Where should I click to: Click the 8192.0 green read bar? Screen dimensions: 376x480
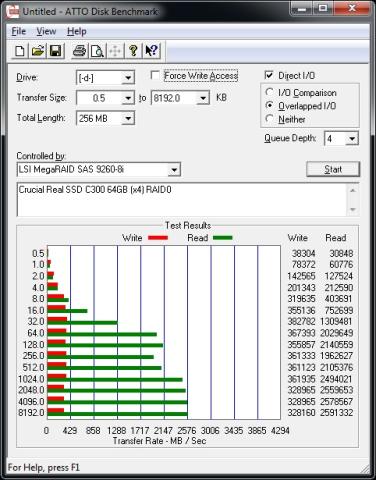(x=117, y=414)
